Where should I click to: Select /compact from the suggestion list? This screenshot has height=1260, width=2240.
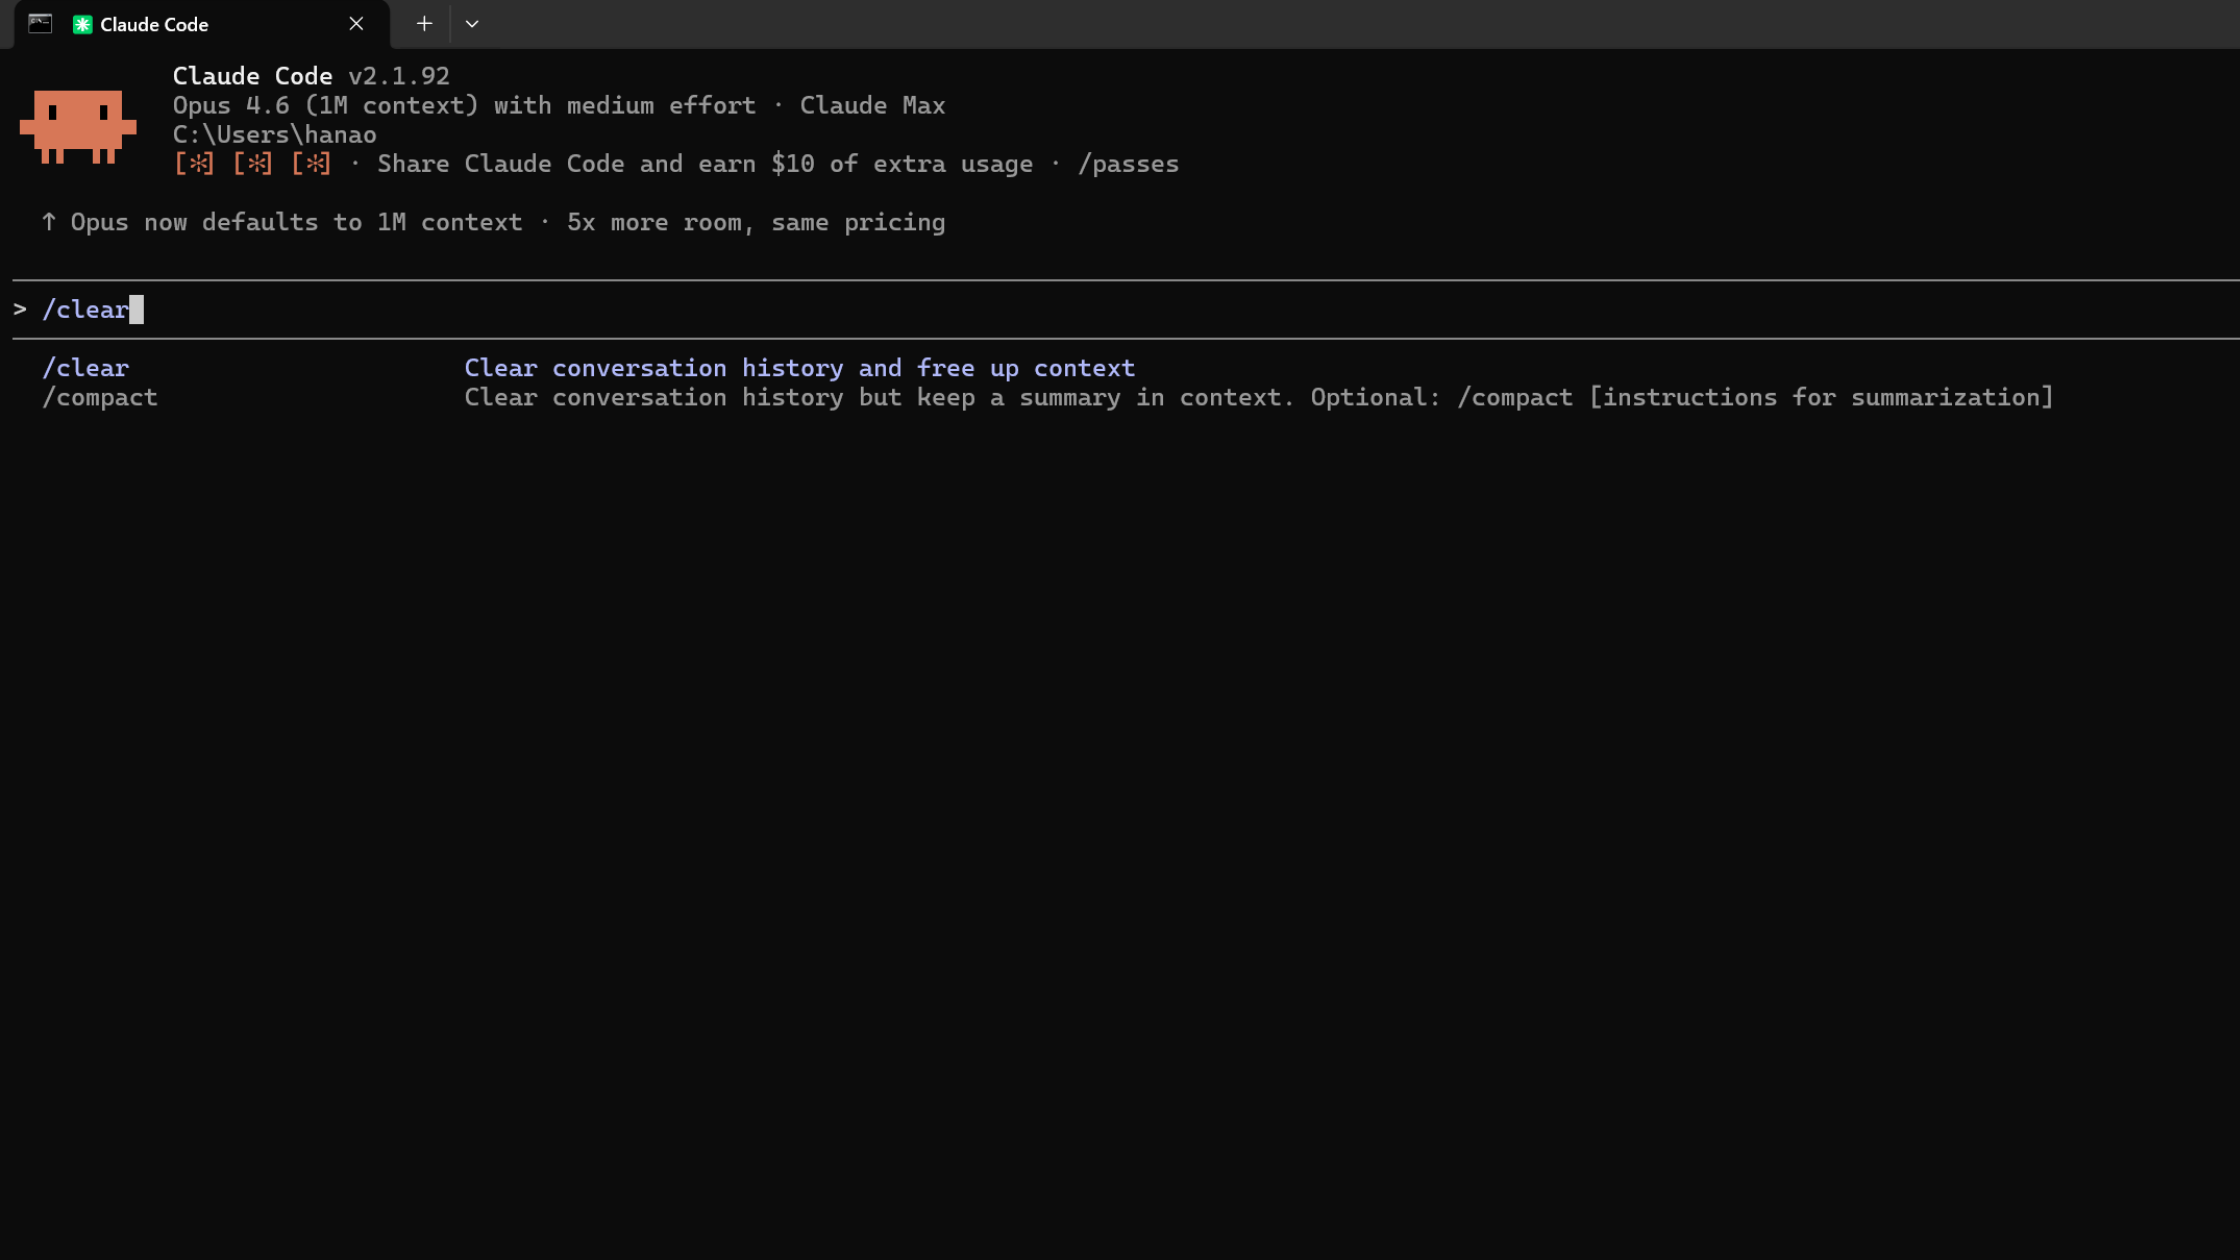click(x=100, y=397)
